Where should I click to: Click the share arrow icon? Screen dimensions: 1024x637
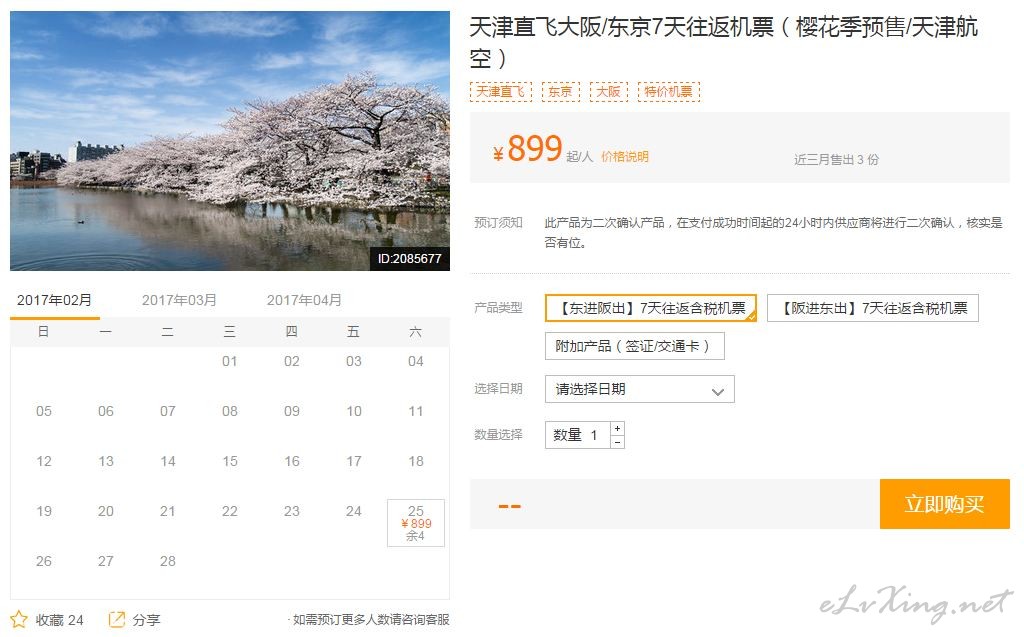click(x=116, y=619)
